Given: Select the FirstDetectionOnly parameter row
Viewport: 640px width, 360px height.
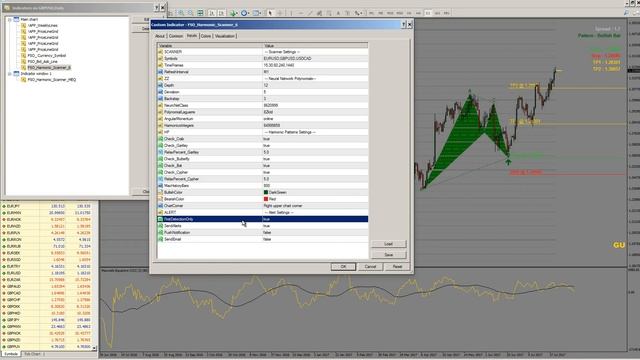Looking at the screenshot, I should click(262, 219).
